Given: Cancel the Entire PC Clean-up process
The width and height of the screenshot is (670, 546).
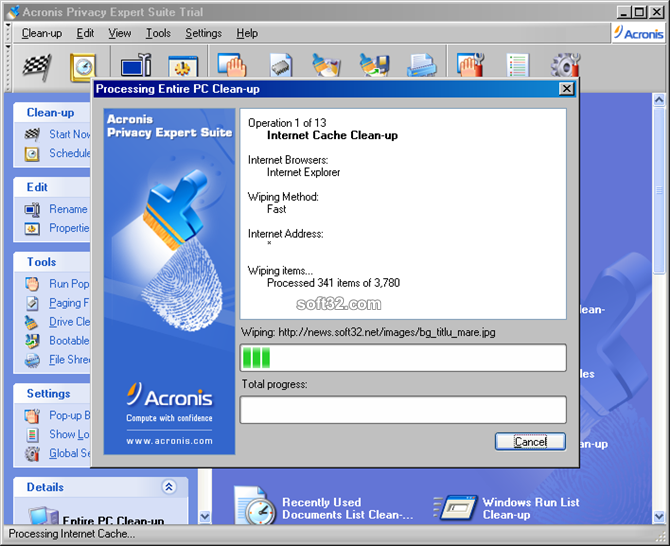Looking at the screenshot, I should coord(530,441).
